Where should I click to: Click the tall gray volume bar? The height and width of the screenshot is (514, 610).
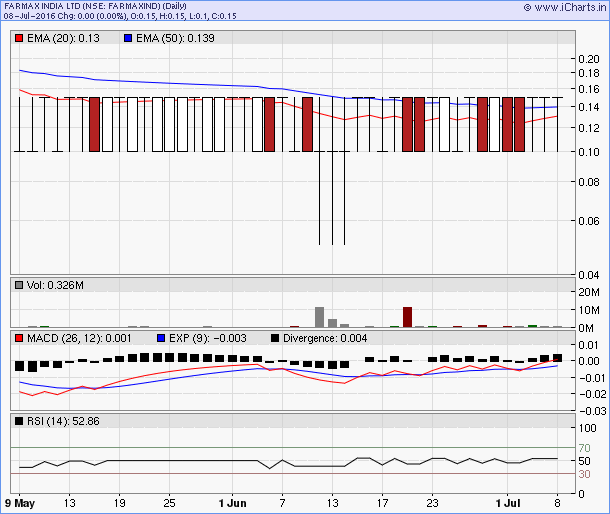[319, 317]
